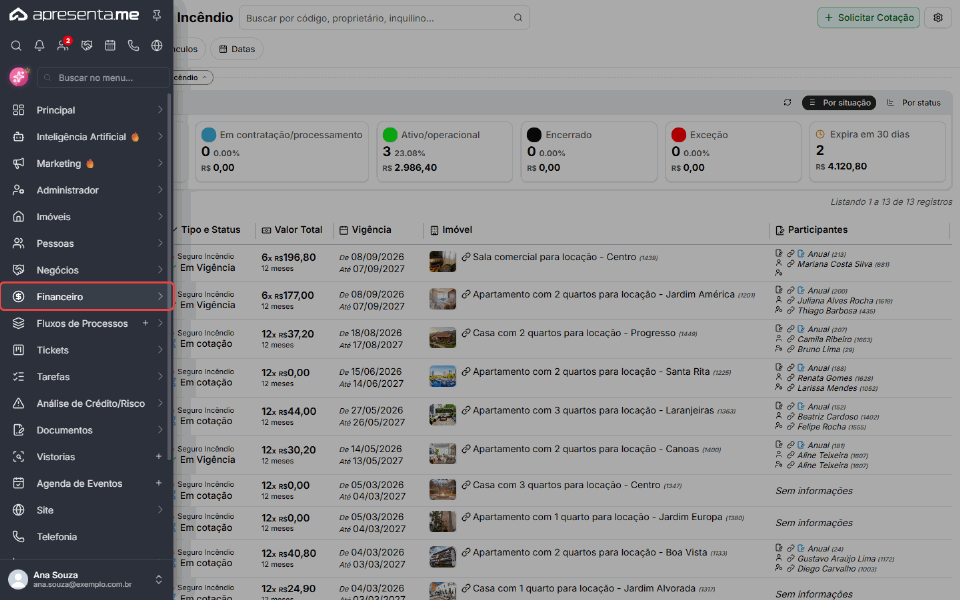Pin the sidebar using the pin icon
The height and width of the screenshot is (600, 960).
[157, 15]
